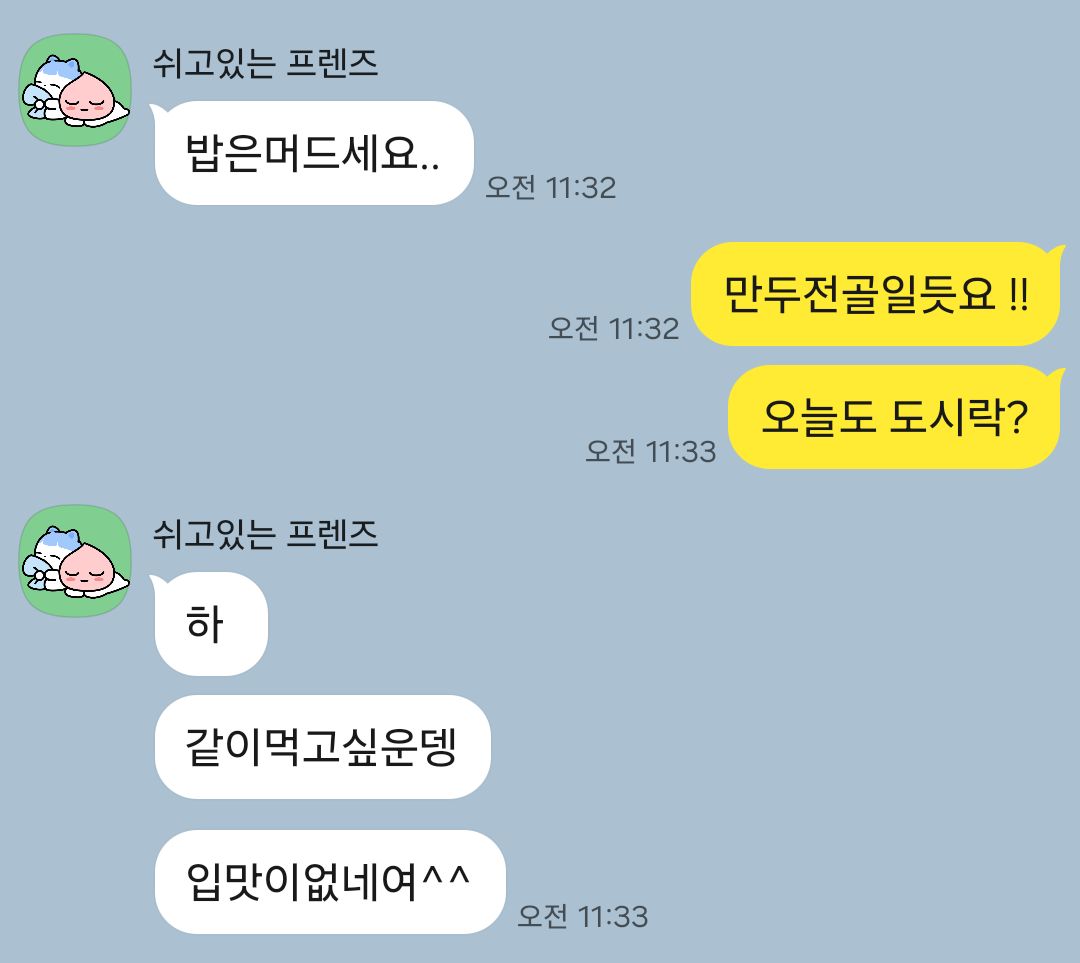Open profile picture above 밥은머드세요 message
Screen dimensions: 1080x963
click(75, 90)
